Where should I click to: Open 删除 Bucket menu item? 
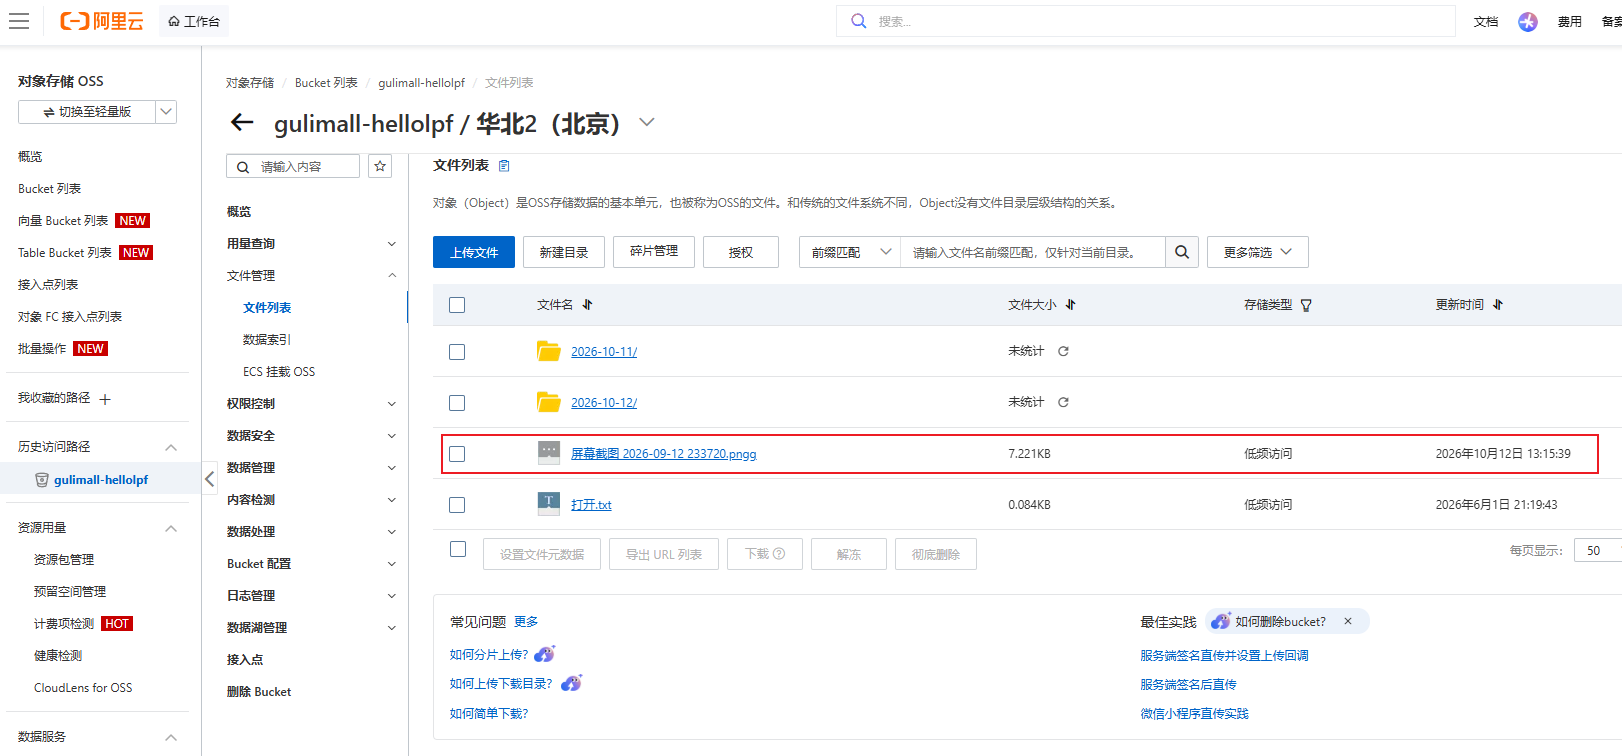click(259, 692)
